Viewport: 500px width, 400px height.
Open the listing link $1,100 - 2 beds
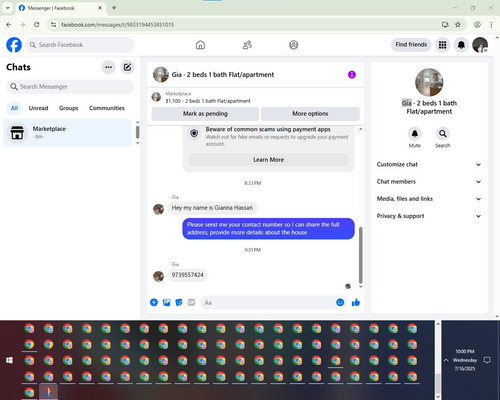[208, 101]
